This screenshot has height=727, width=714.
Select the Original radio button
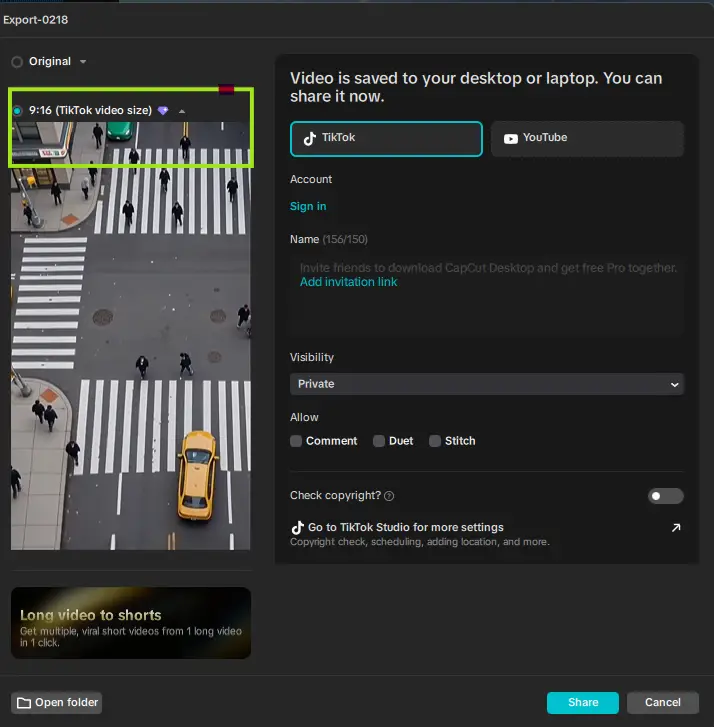click(17, 62)
